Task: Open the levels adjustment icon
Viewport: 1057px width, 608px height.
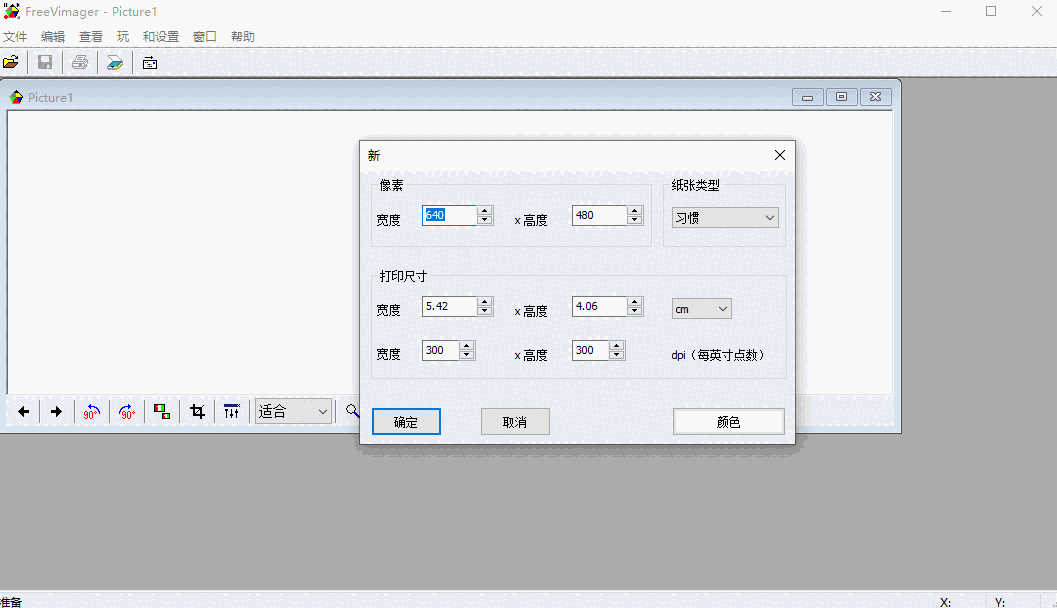Action: click(231, 411)
